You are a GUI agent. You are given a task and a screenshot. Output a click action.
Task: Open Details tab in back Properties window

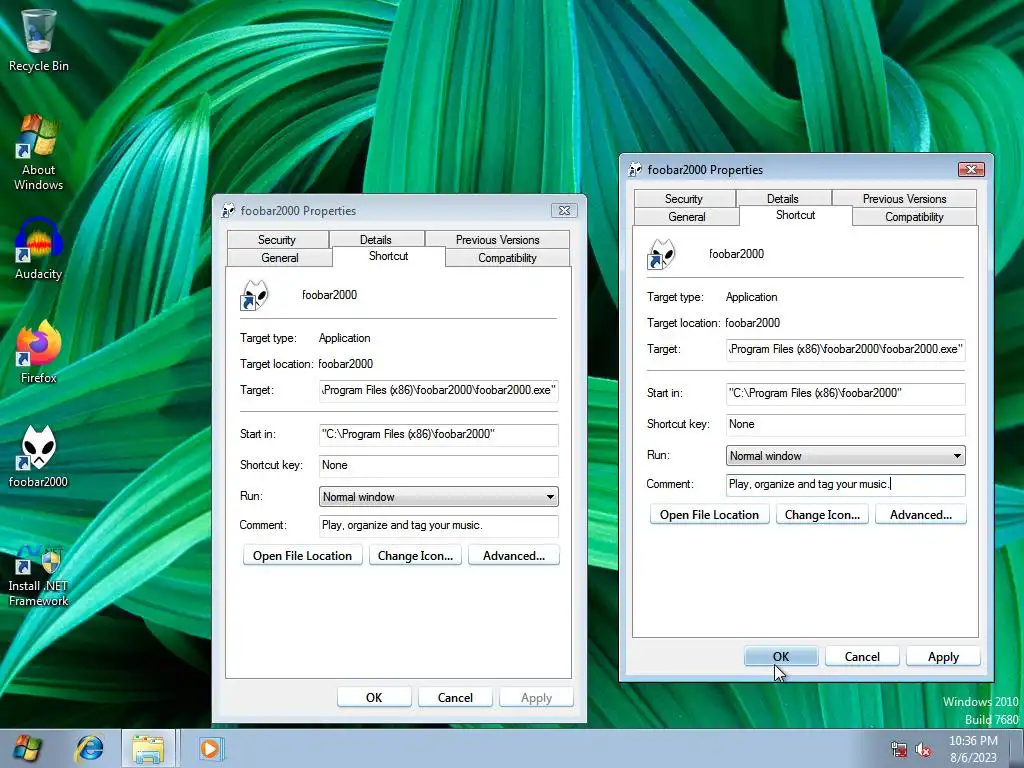pos(376,240)
